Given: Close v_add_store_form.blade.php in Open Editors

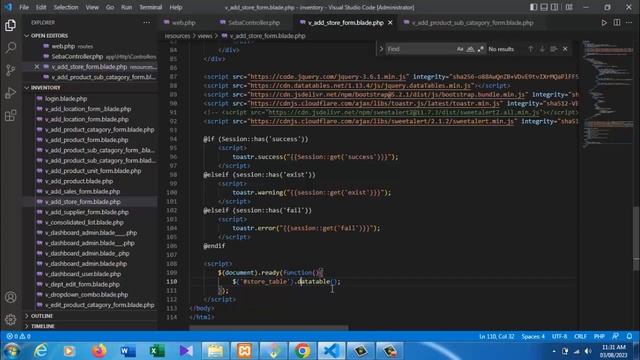Looking at the screenshot, I should (37, 67).
